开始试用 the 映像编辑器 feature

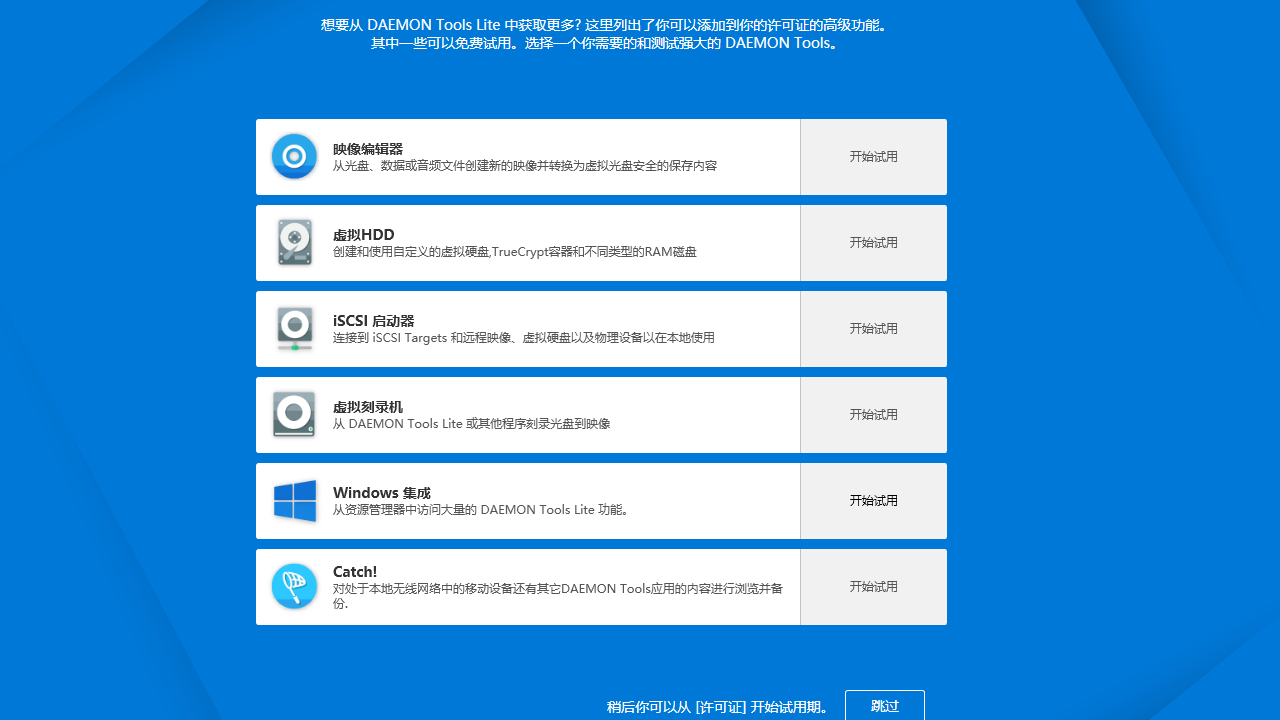coord(872,156)
